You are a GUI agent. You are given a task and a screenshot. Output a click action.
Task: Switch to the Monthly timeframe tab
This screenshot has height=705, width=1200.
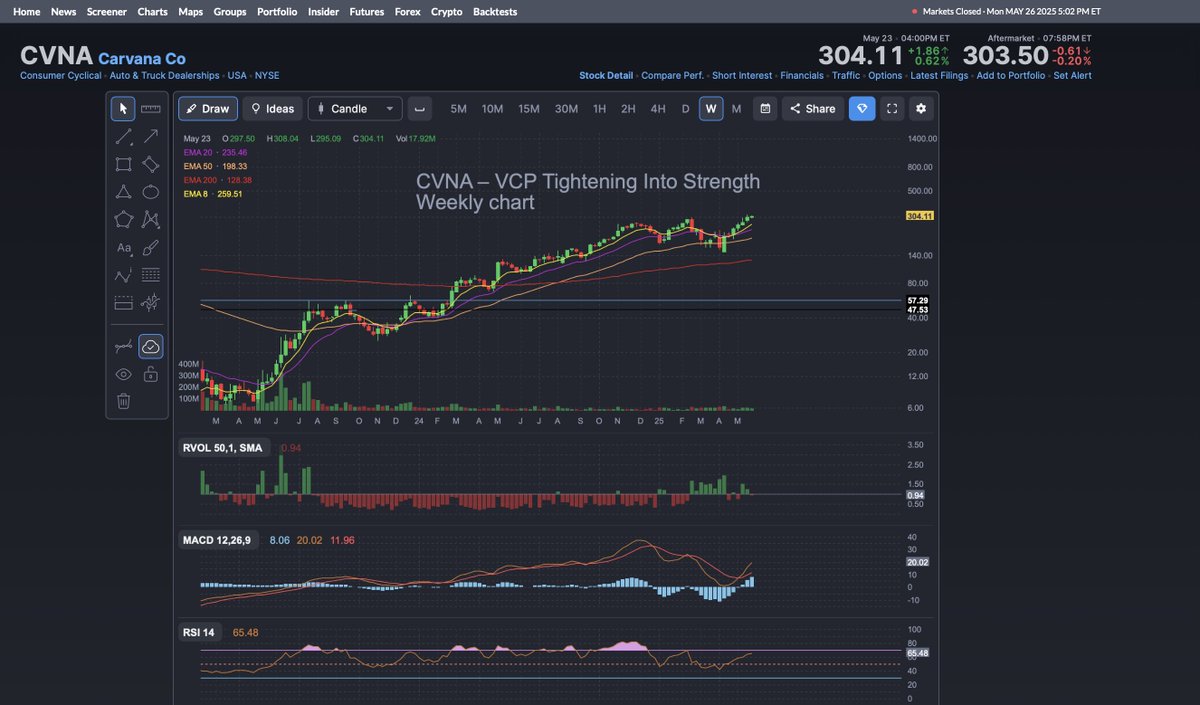coord(736,108)
